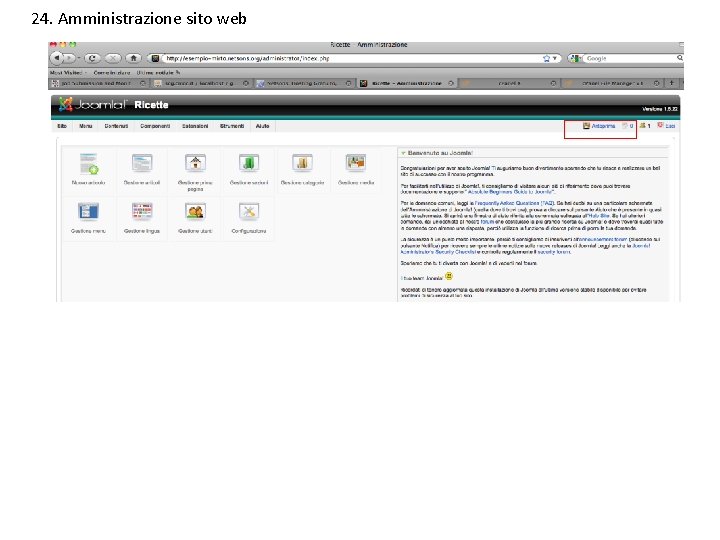Open the Ultime notizie bookmark

(158, 73)
